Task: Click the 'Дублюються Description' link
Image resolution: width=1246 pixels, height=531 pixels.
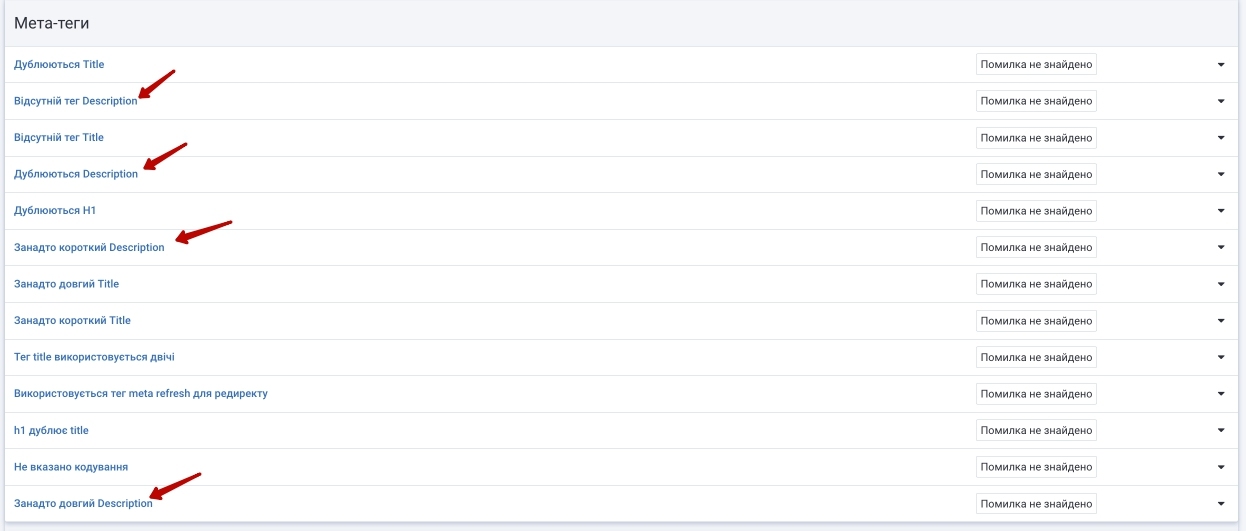Action: click(76, 174)
